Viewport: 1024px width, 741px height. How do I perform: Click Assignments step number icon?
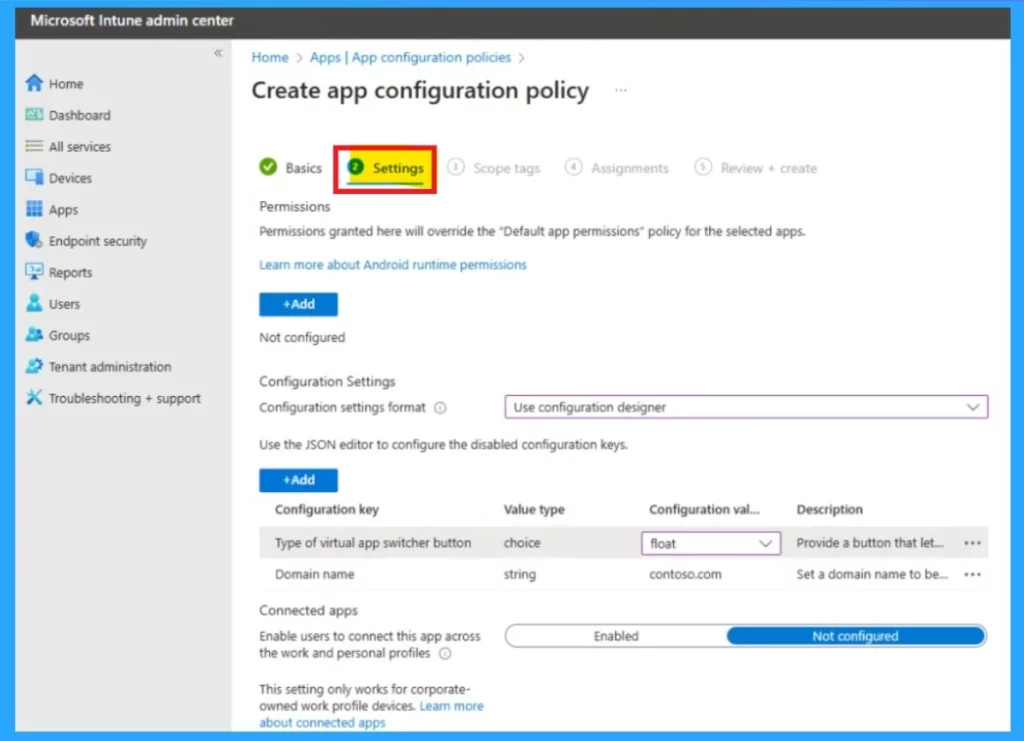click(573, 167)
